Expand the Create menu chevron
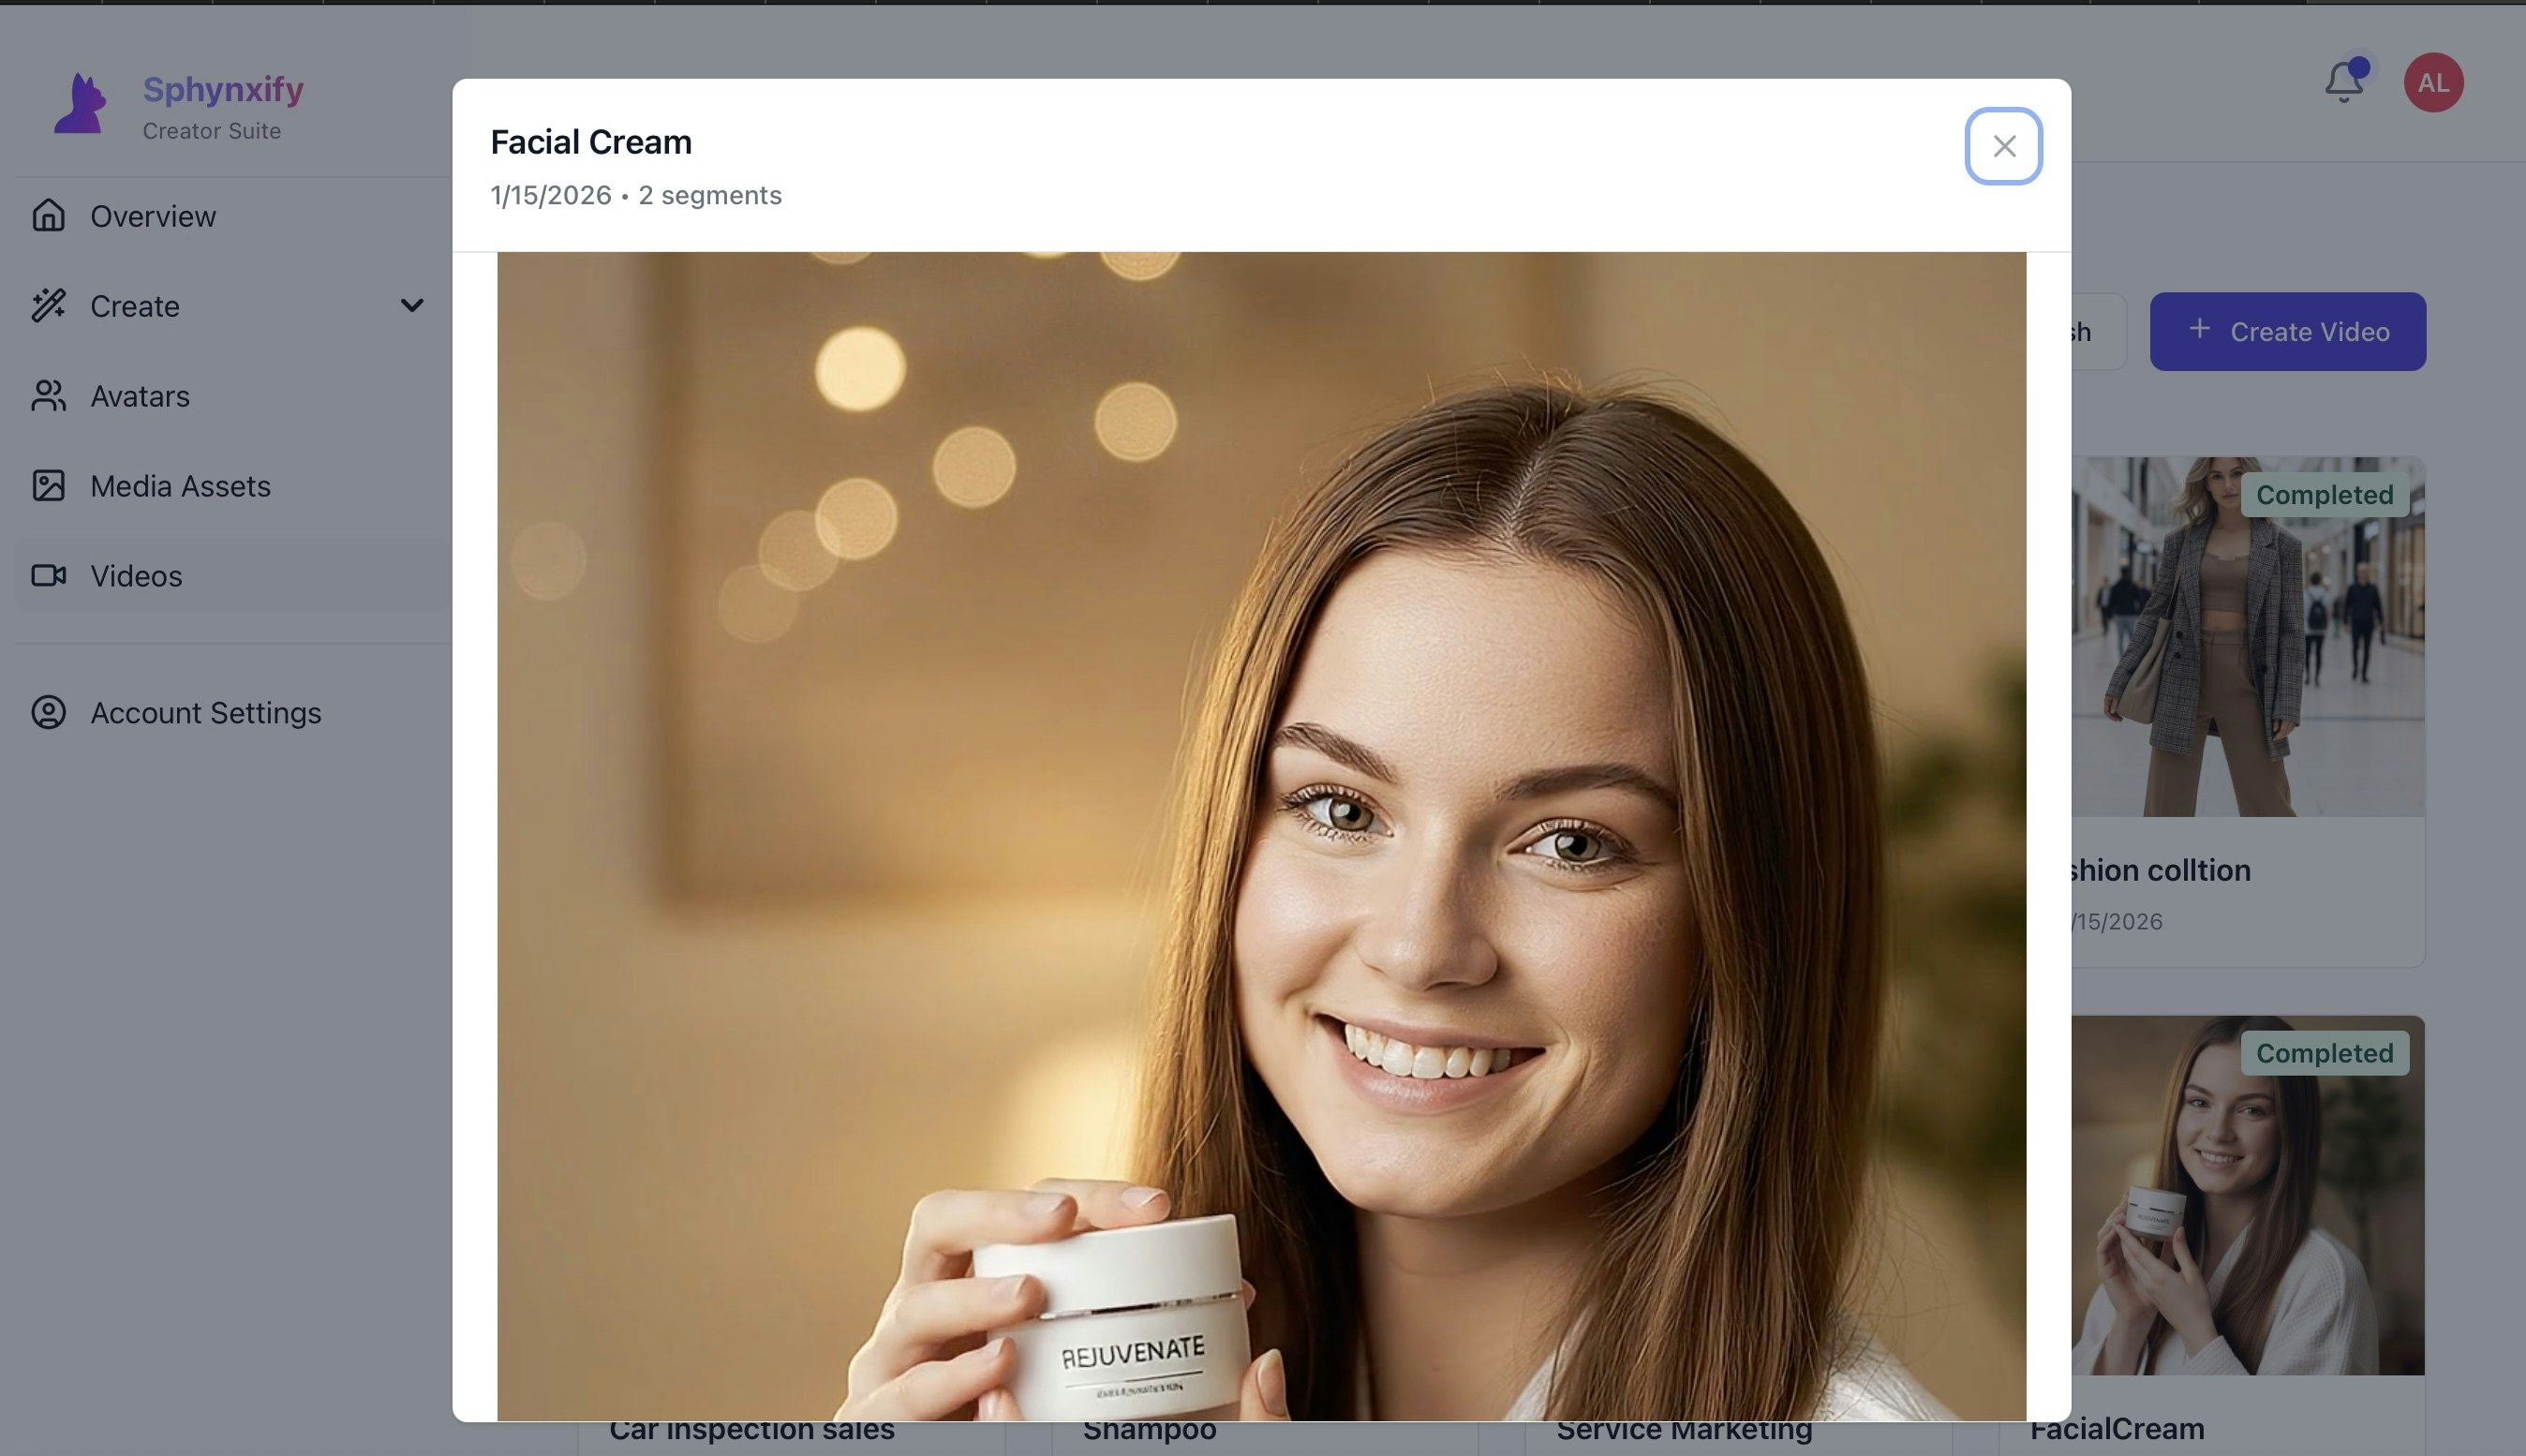The height and width of the screenshot is (1456, 2526). 412,305
